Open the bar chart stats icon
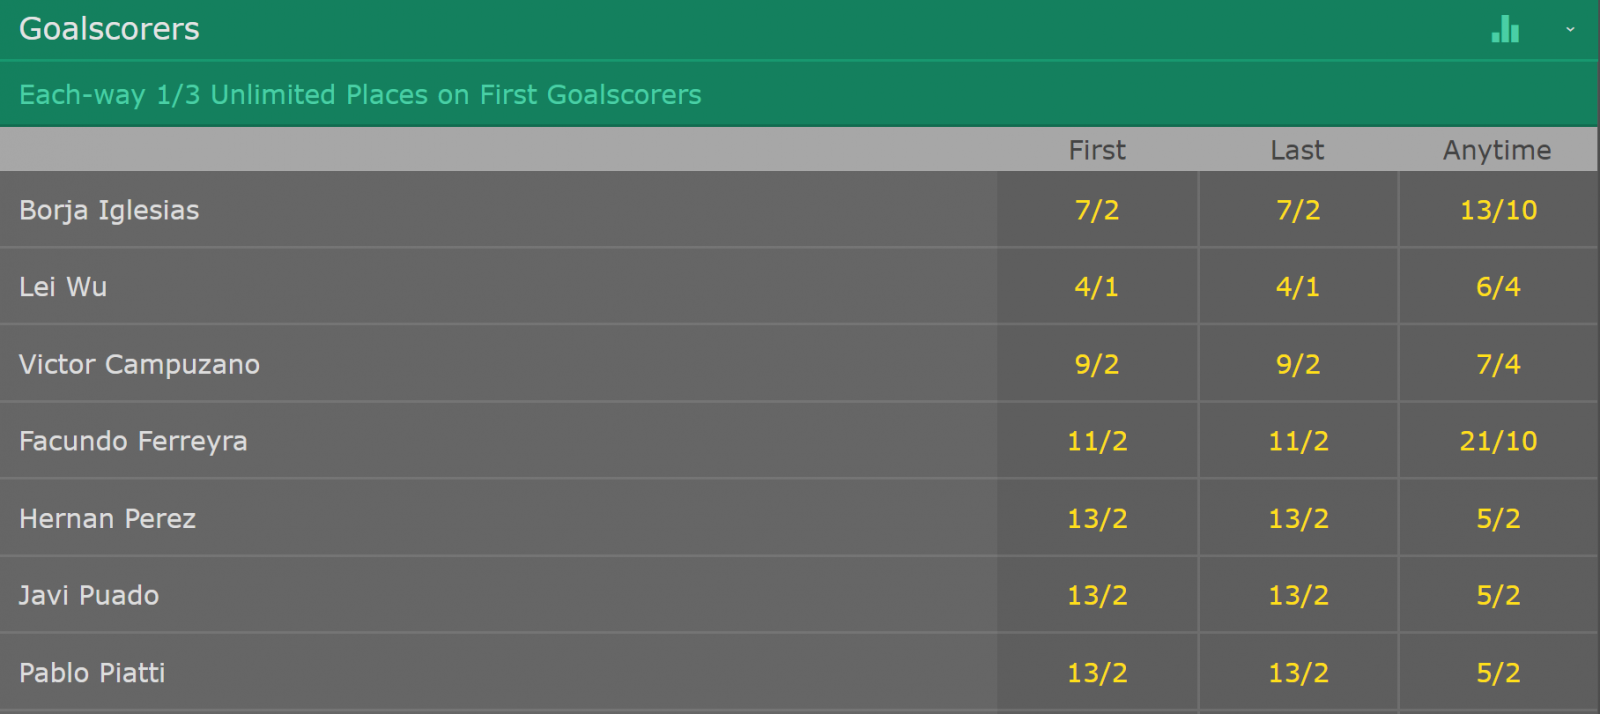1600x714 pixels. 1505,29
